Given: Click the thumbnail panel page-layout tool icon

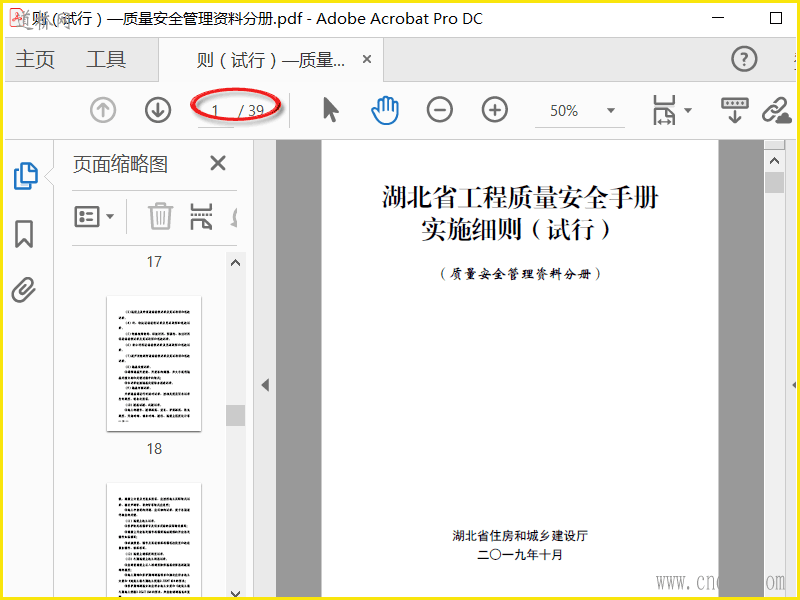Looking at the screenshot, I should coord(201,216).
